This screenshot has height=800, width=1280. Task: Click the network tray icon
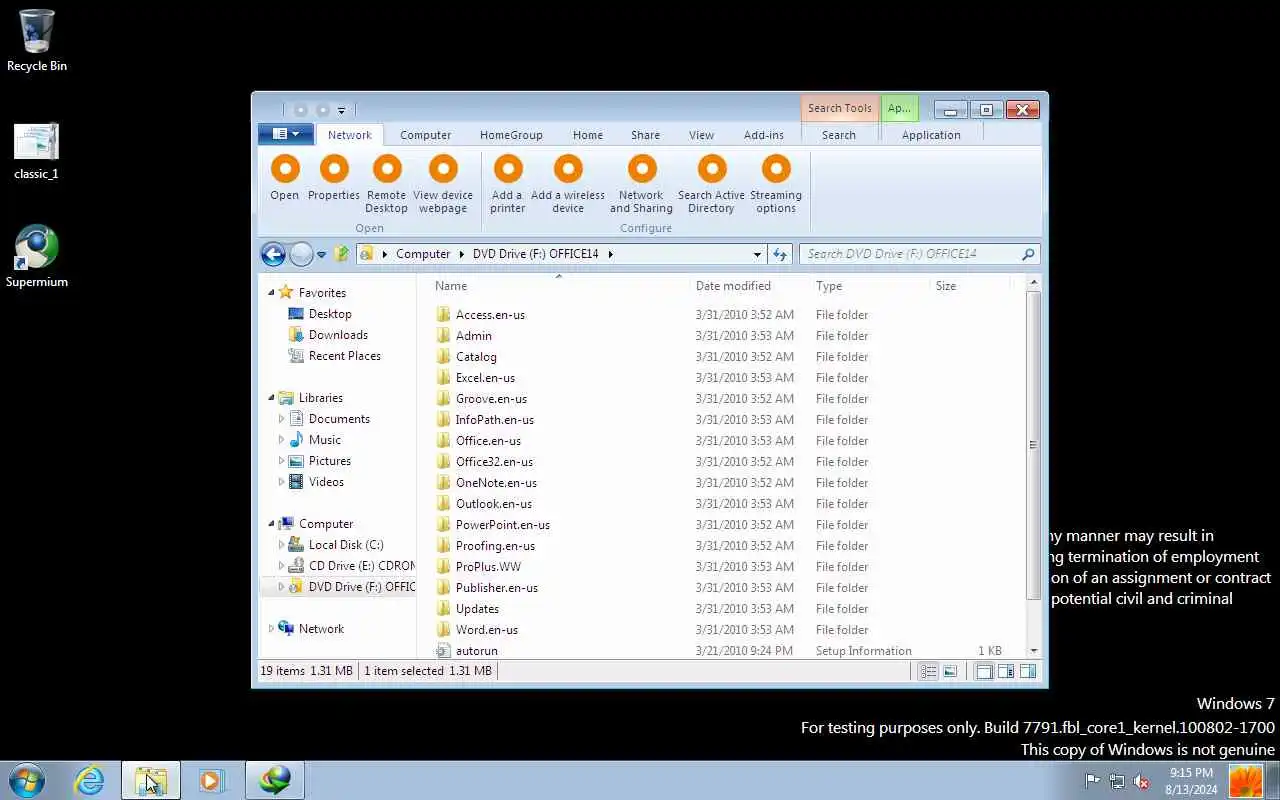[x=1117, y=781]
